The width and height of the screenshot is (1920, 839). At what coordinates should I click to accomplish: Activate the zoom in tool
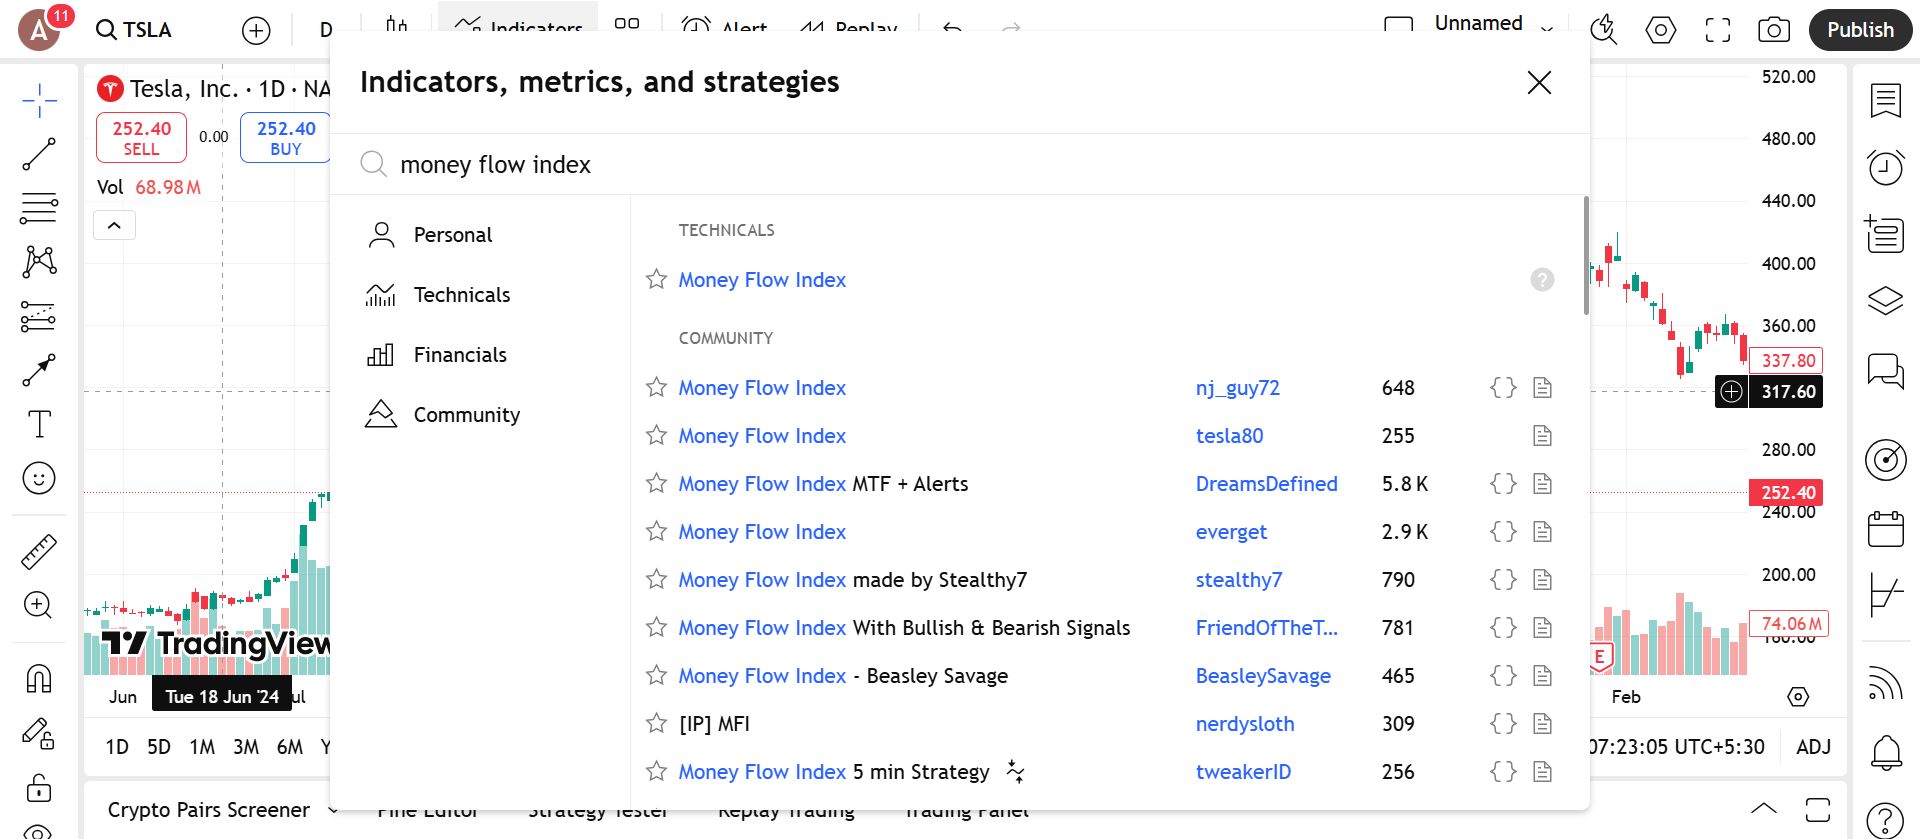(39, 605)
